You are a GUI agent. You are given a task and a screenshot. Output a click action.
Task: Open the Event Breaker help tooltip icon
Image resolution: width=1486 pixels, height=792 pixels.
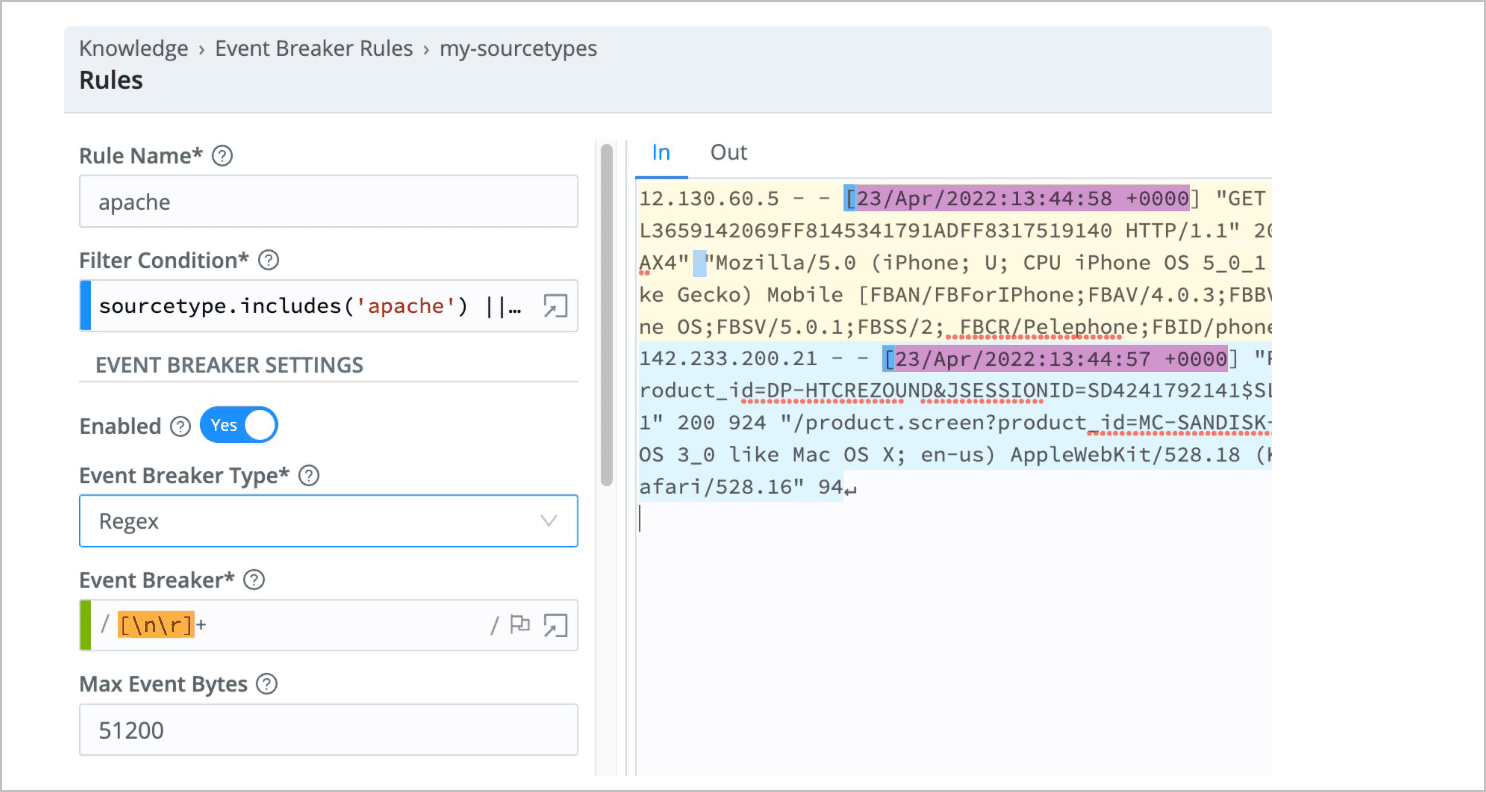point(253,579)
